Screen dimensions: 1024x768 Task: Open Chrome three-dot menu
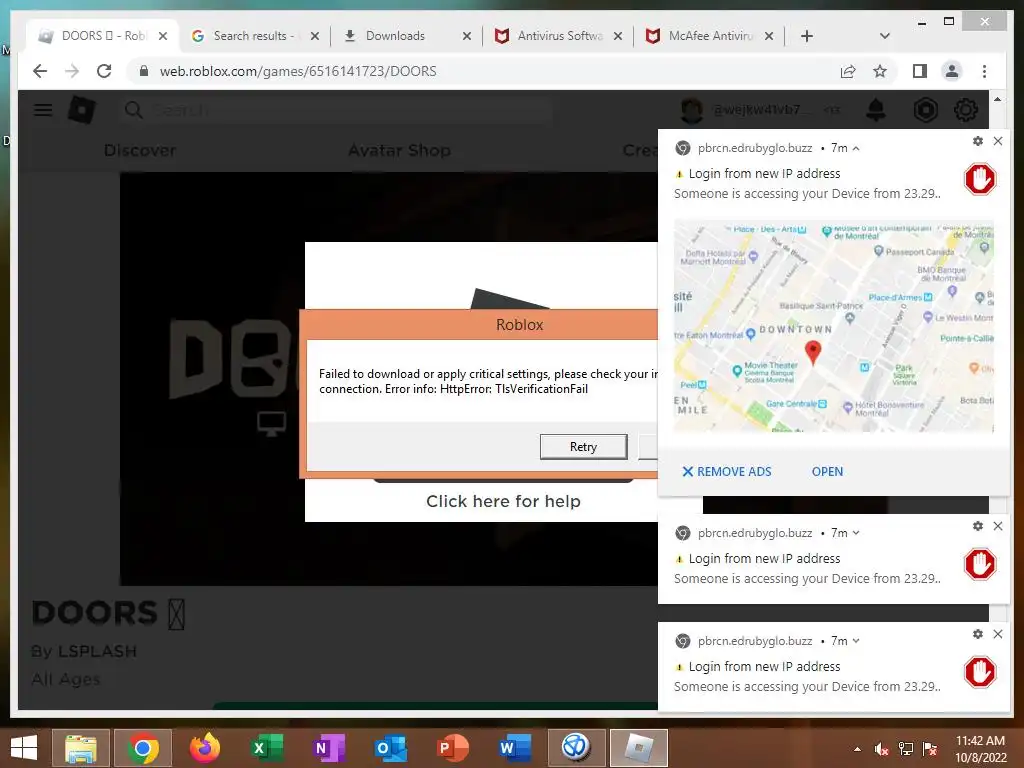(x=984, y=71)
